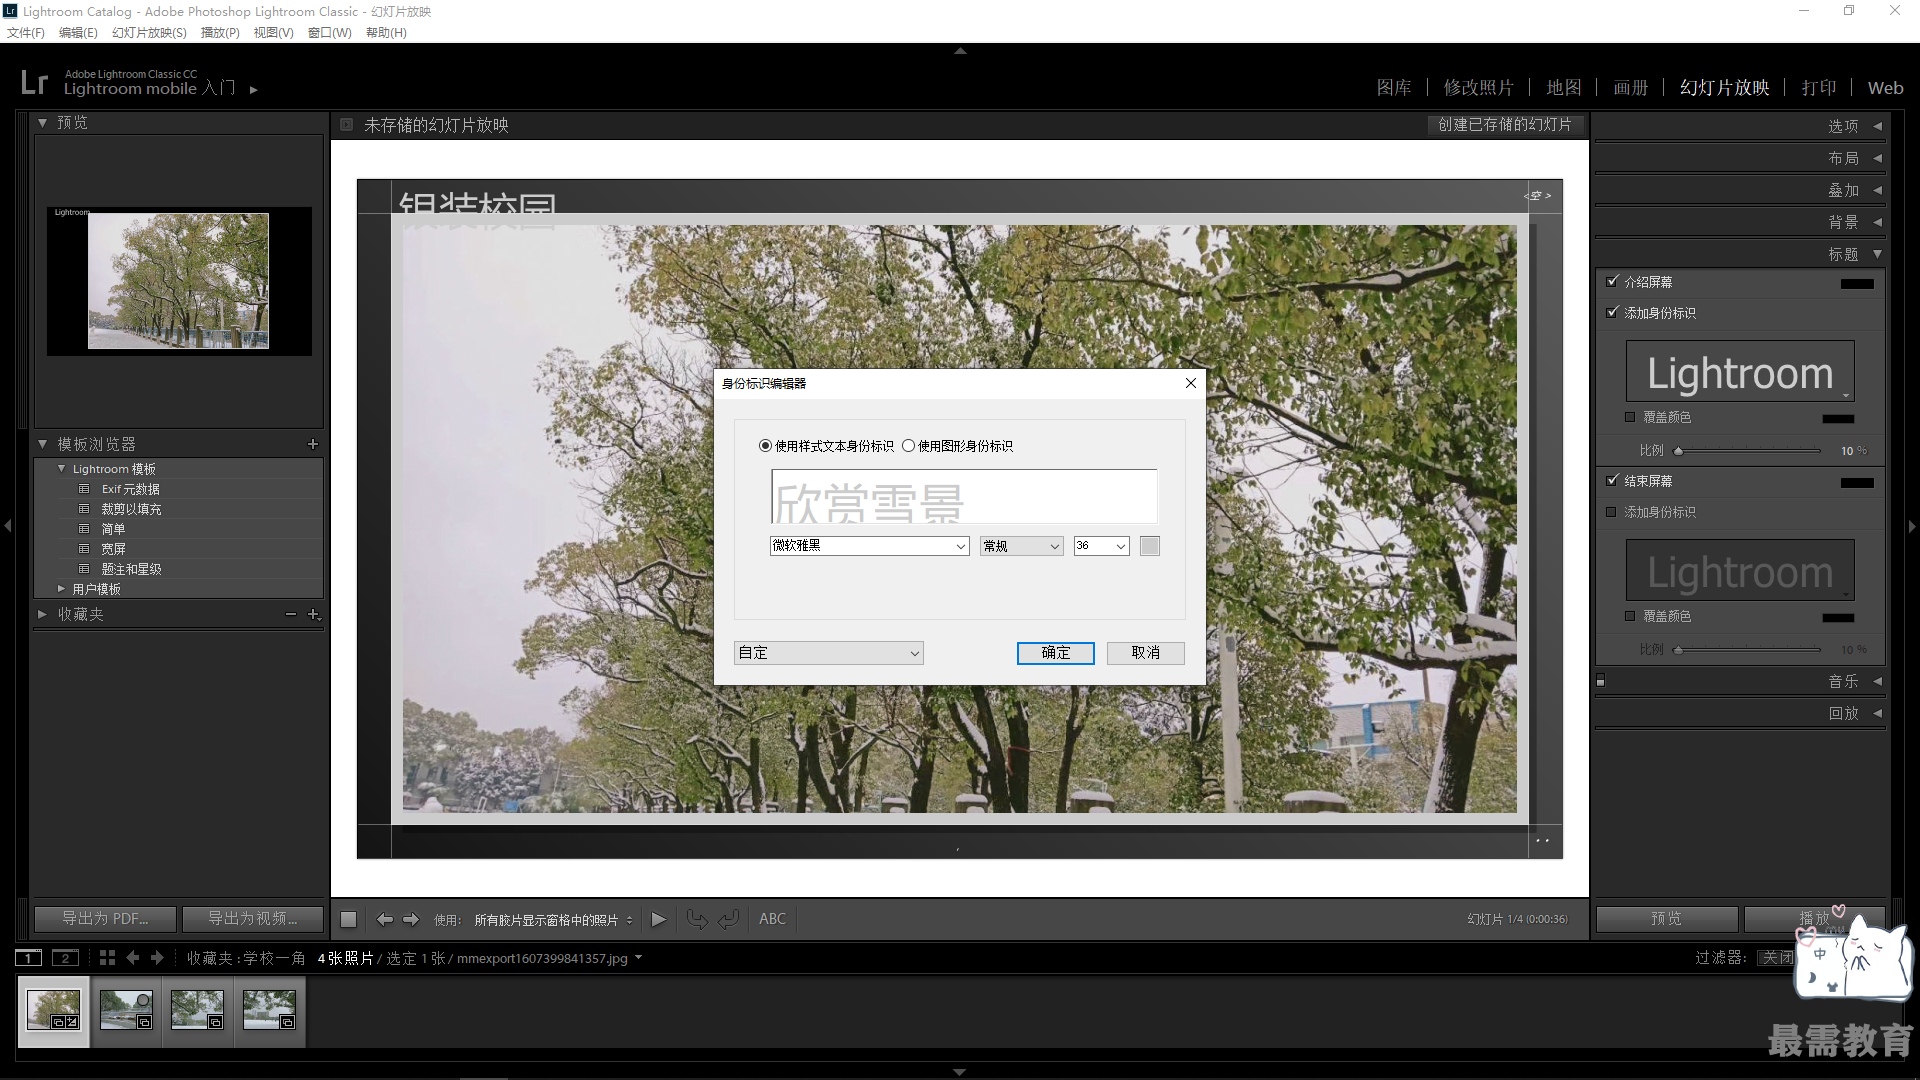
Task: Select main window display 1 icon
Action: point(29,958)
